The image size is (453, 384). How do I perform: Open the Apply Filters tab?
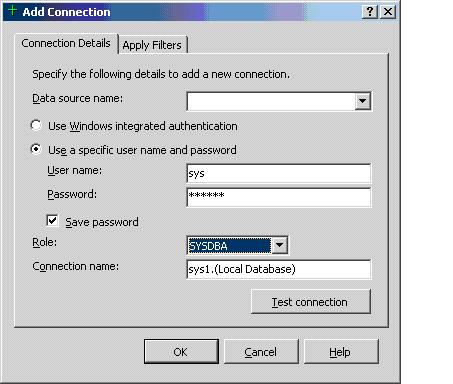click(152, 45)
